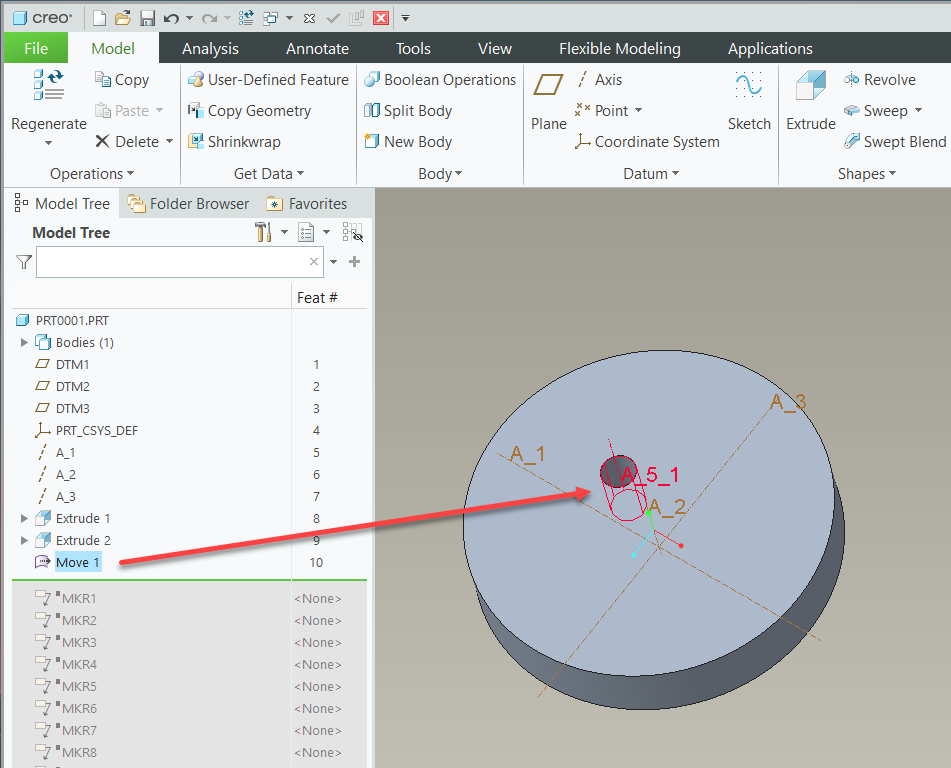Switch to the Analysis ribbon tab

coord(210,48)
